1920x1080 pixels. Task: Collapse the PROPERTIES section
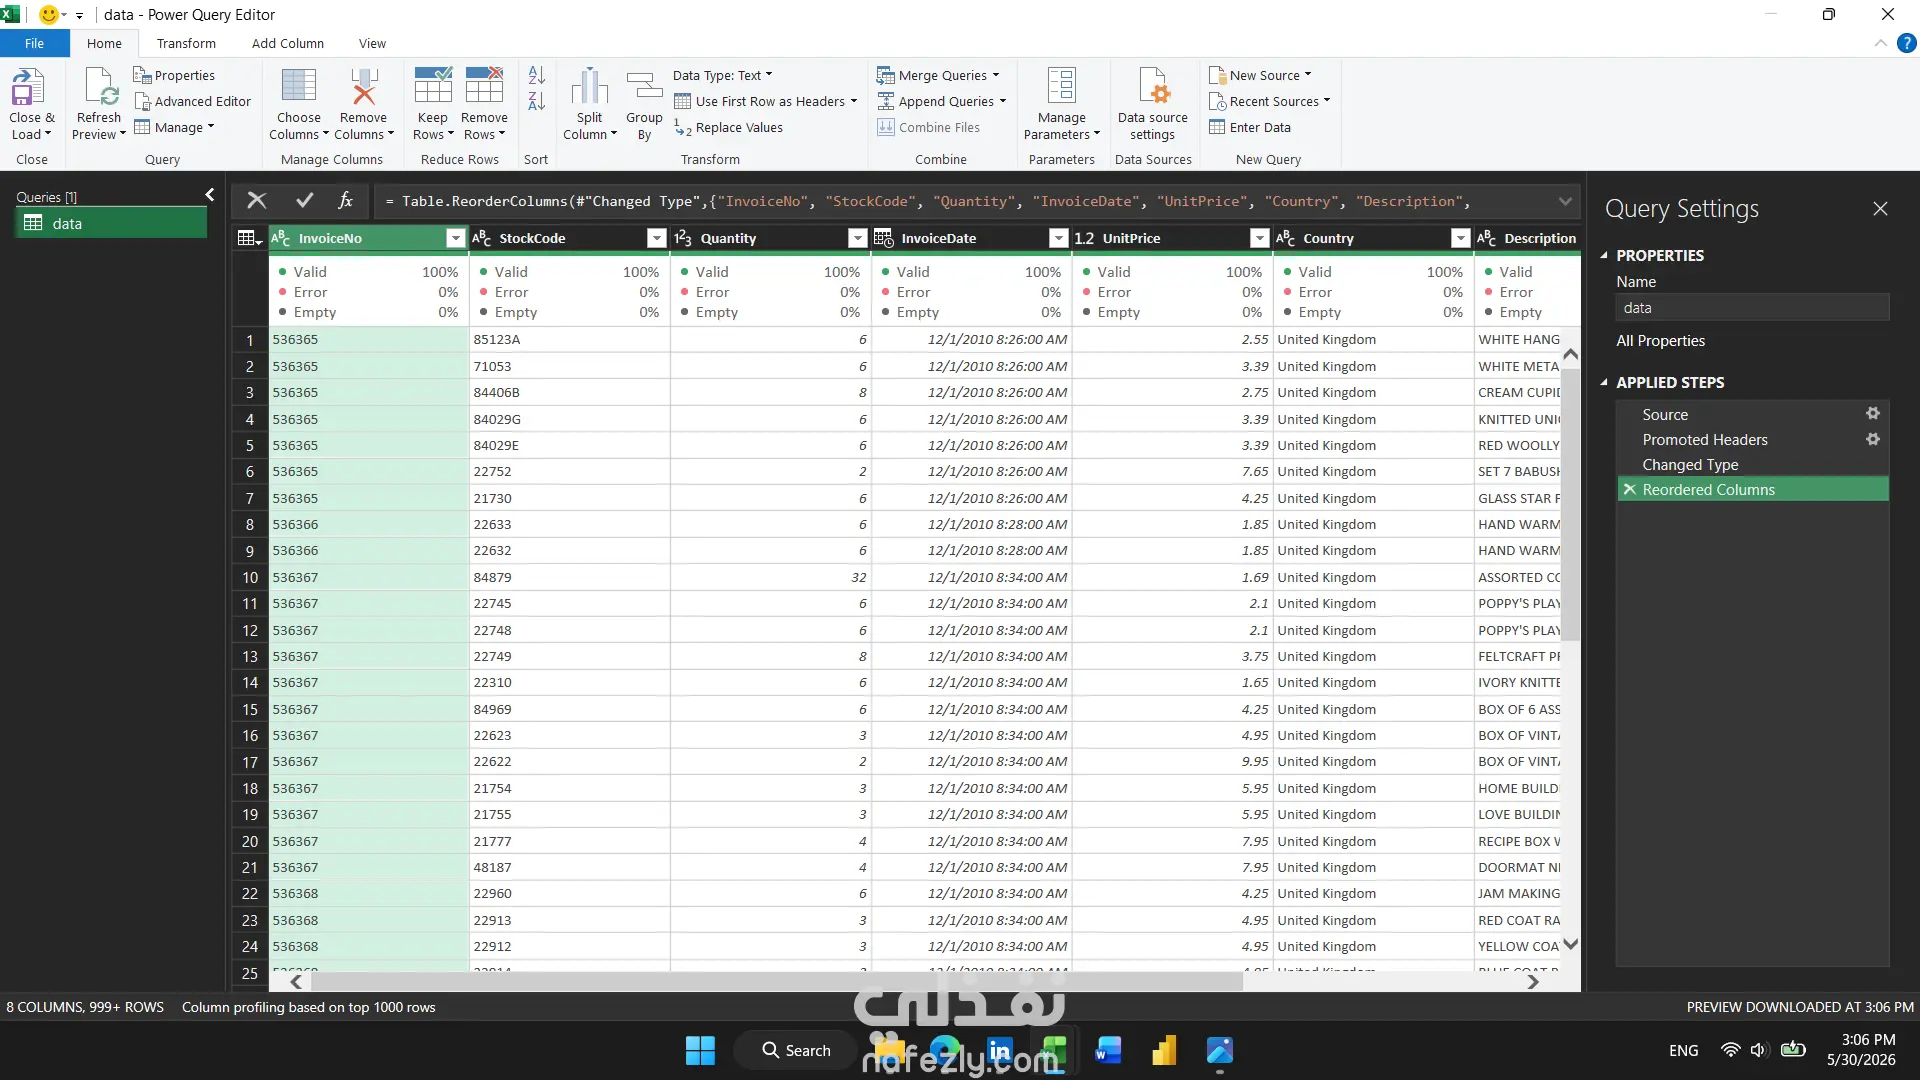click(x=1604, y=255)
